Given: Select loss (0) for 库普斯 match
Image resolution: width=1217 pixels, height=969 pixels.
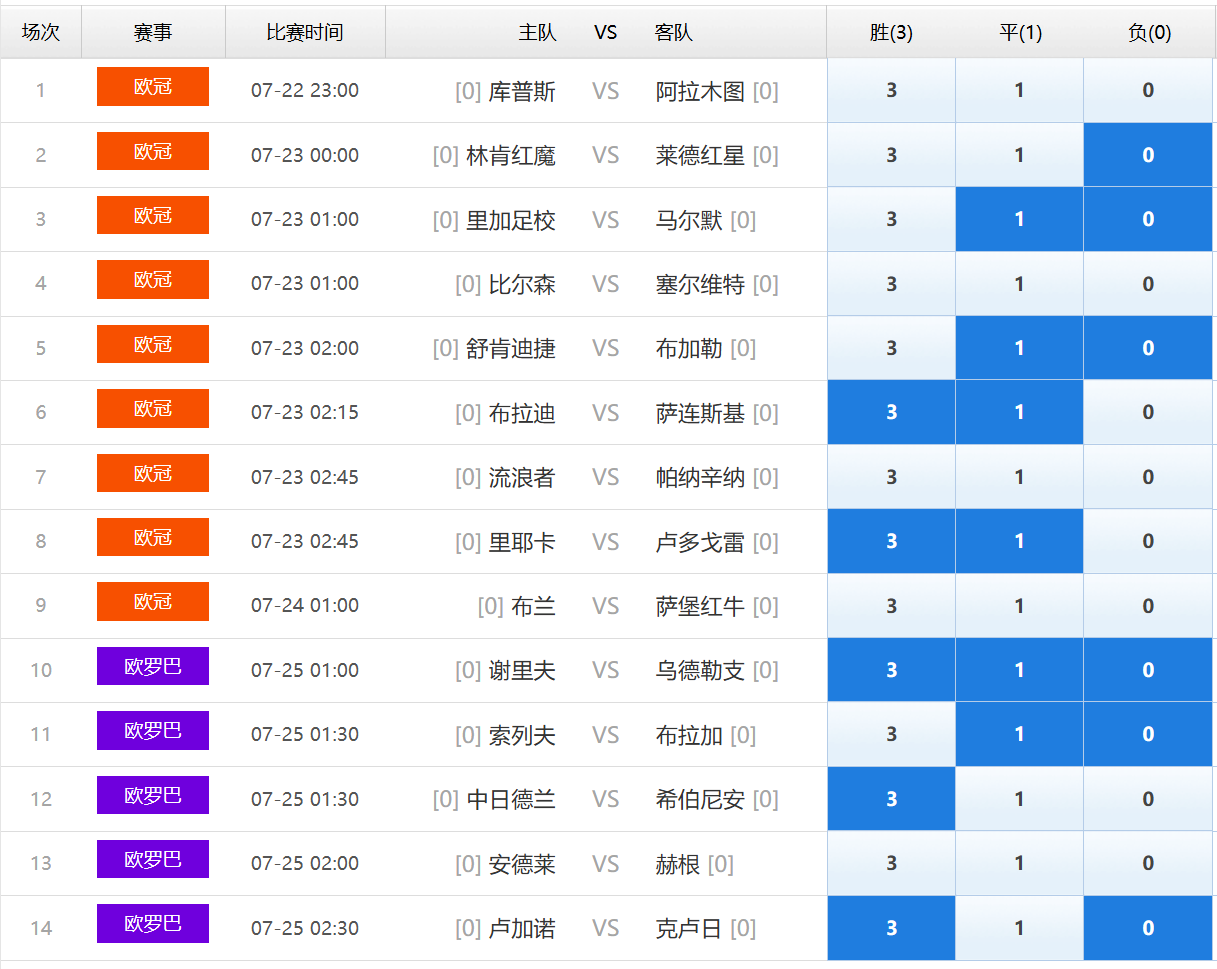Looking at the screenshot, I should [1148, 90].
